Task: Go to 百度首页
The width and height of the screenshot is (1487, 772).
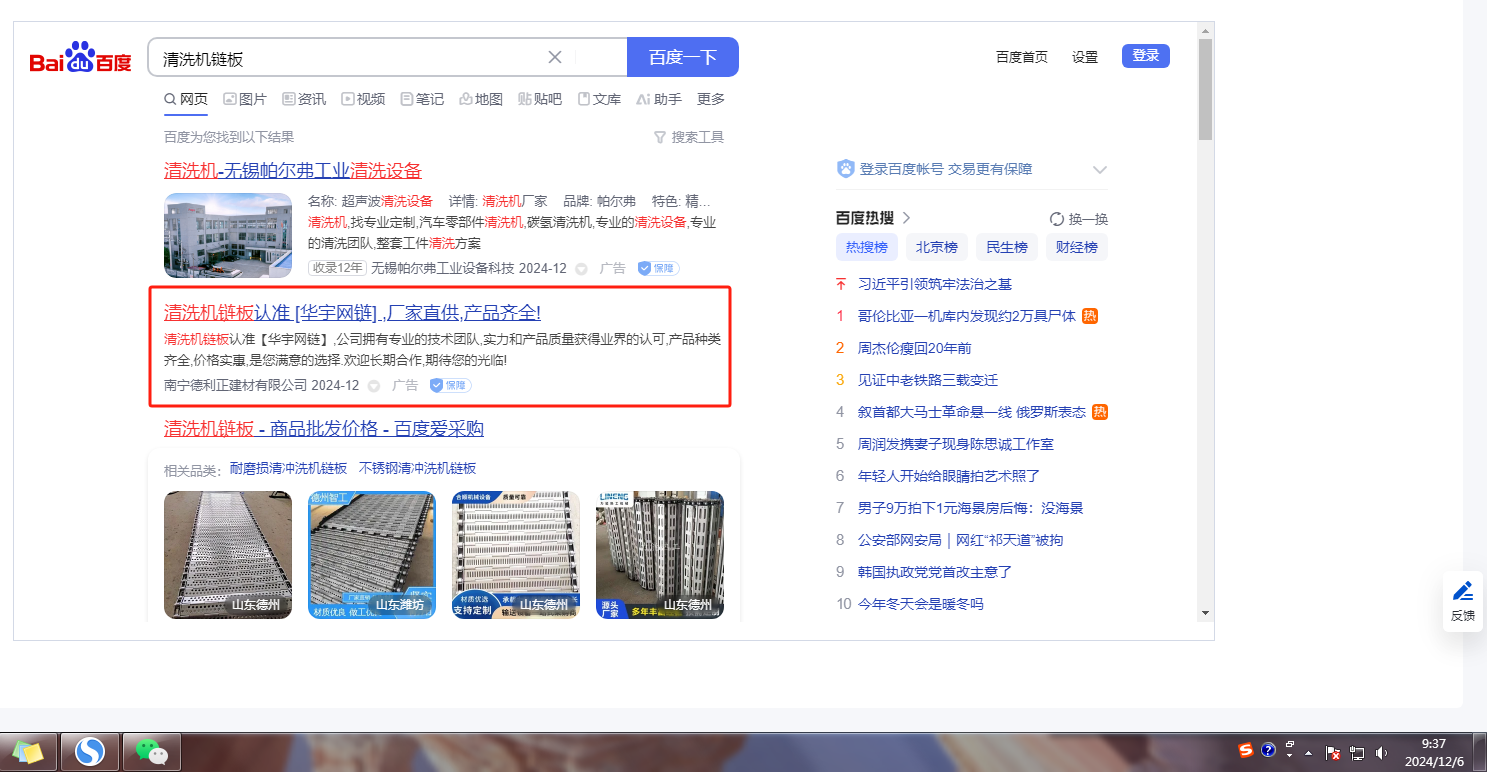Action: [x=1022, y=57]
